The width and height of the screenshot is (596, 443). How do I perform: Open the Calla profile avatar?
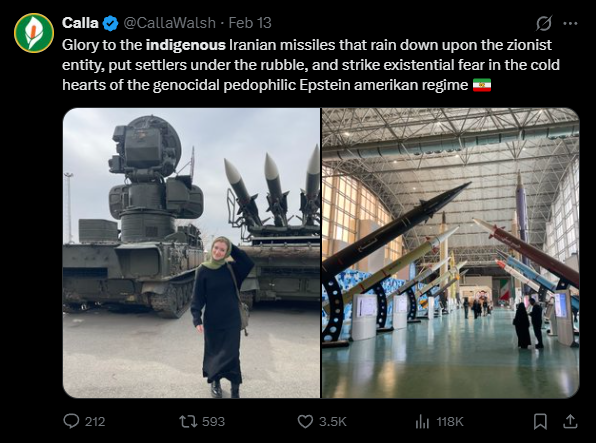click(x=34, y=33)
